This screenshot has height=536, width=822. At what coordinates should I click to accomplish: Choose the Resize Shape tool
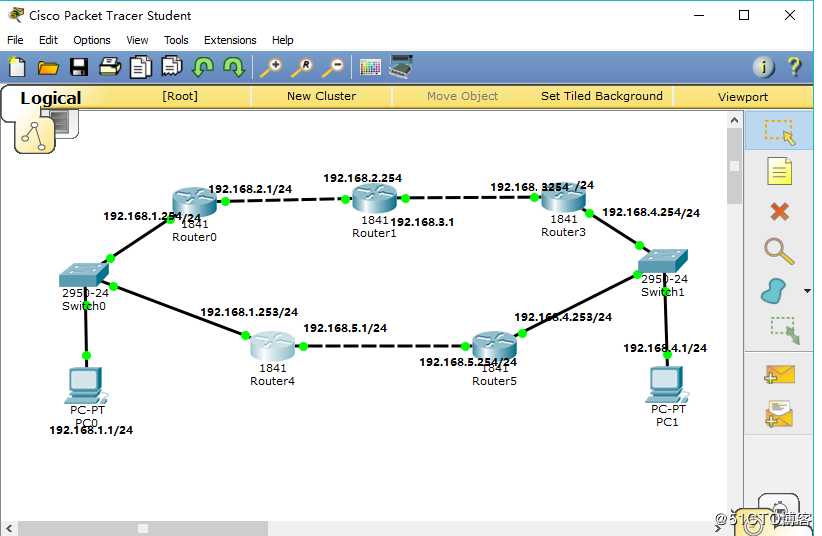[784, 330]
